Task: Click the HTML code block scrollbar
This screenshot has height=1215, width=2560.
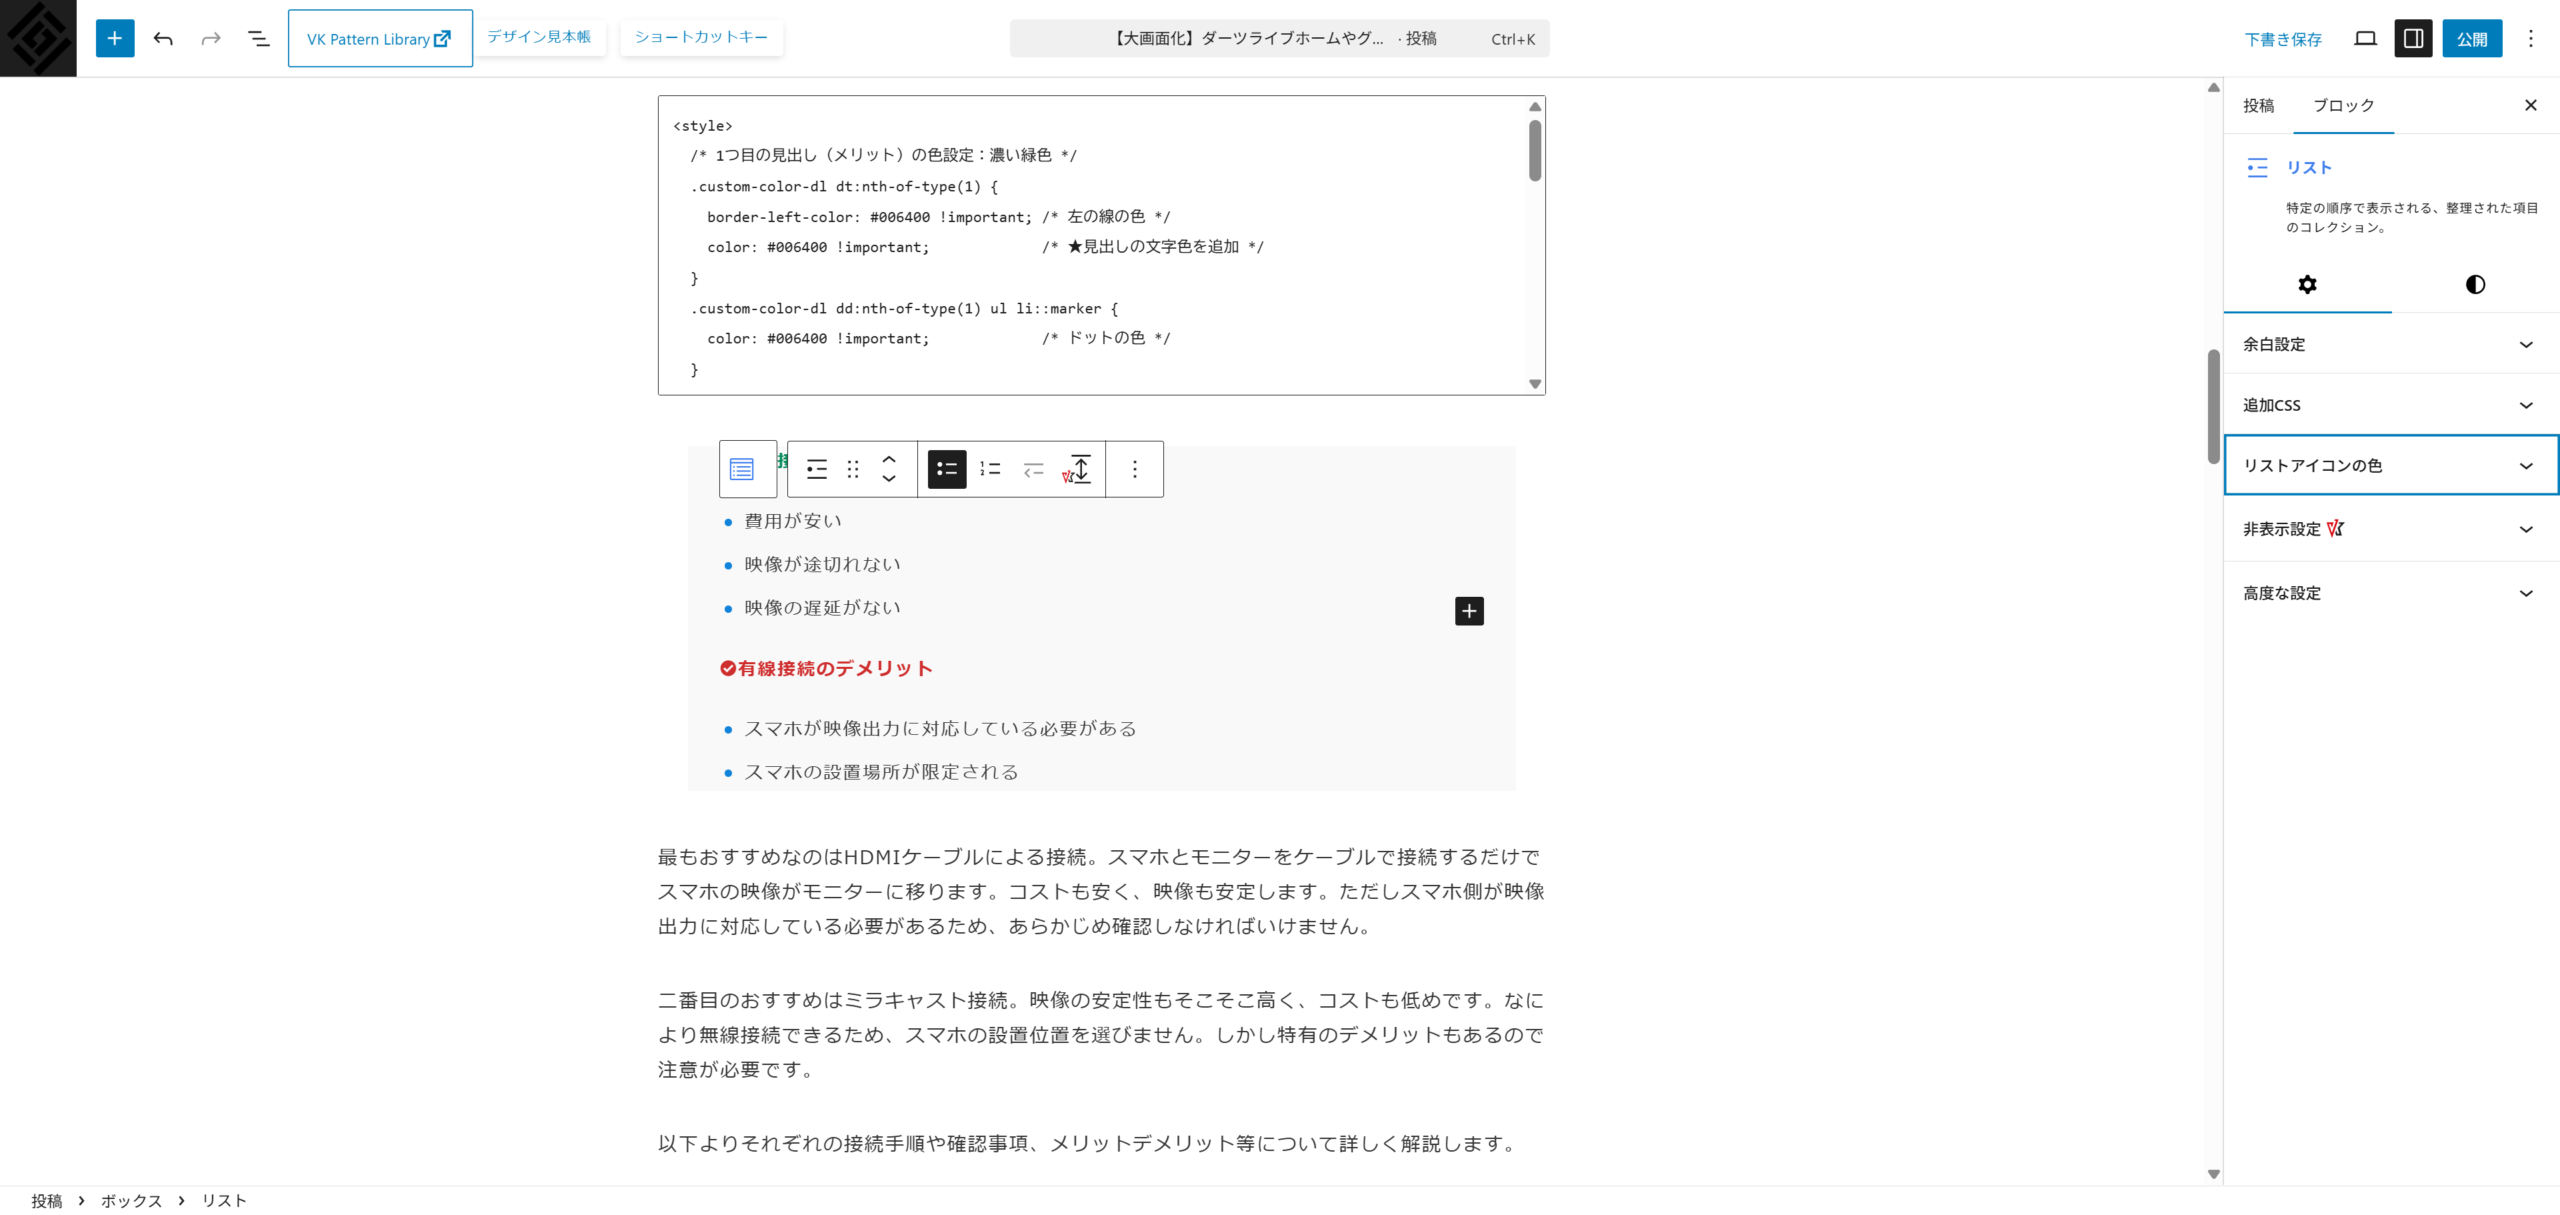Action: 1535,150
